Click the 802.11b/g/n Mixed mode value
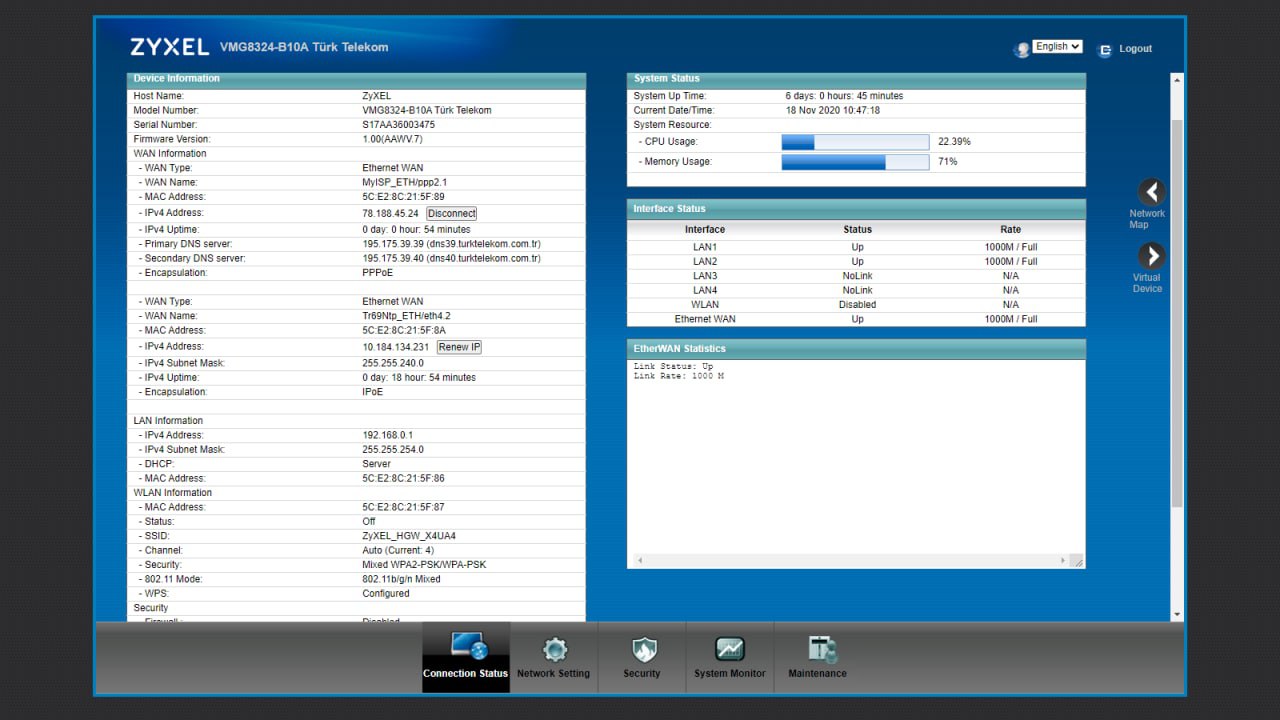Viewport: 1280px width, 720px height. (401, 579)
